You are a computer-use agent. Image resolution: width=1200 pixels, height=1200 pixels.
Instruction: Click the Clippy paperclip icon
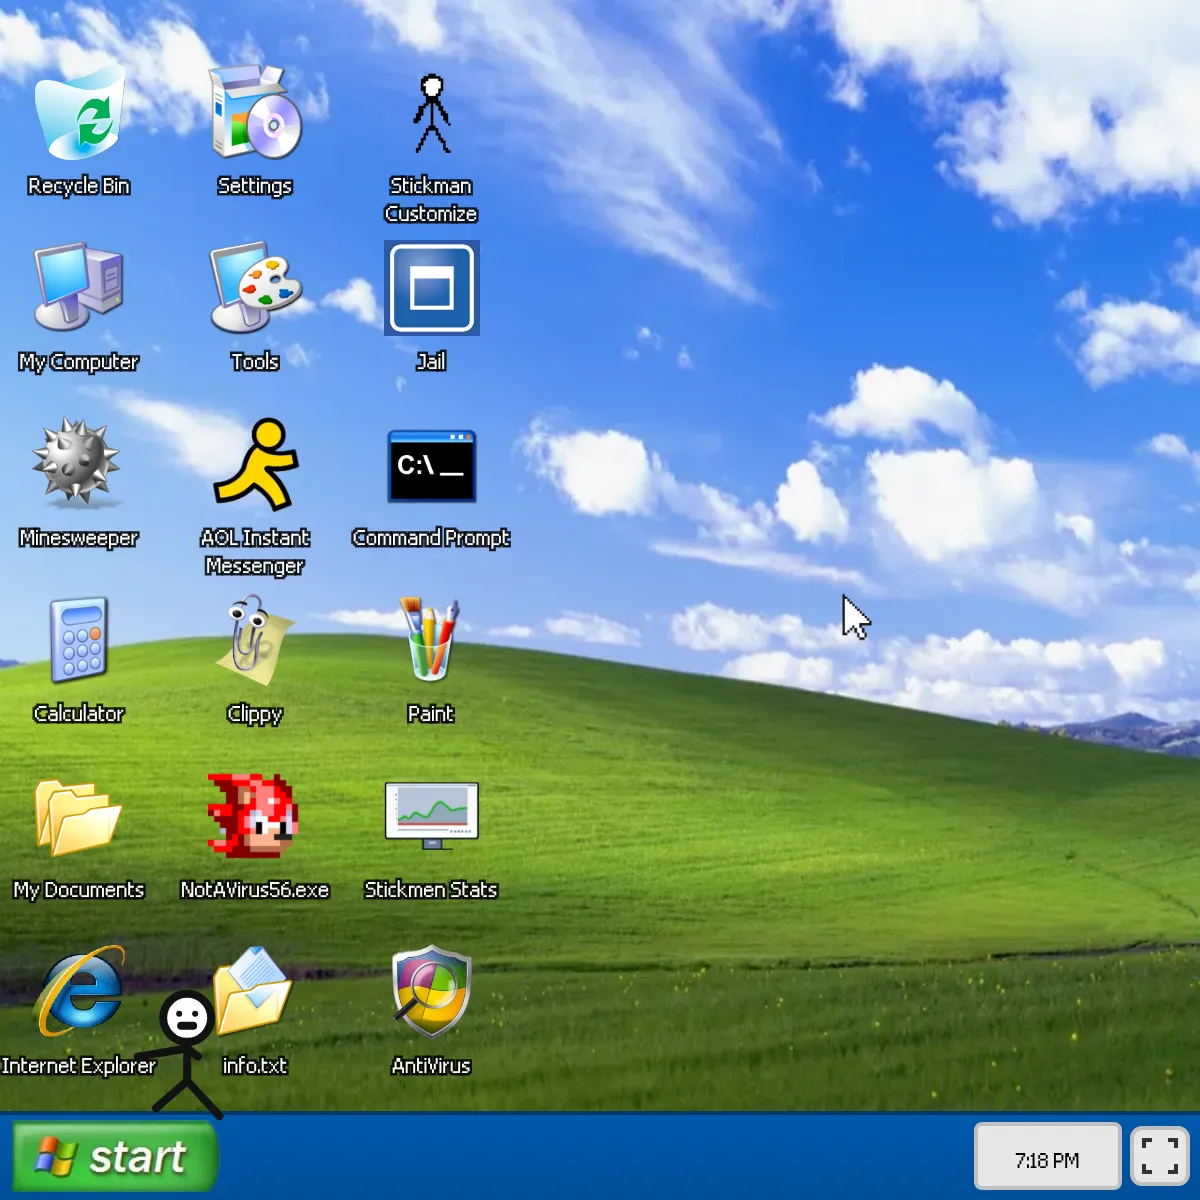255,640
